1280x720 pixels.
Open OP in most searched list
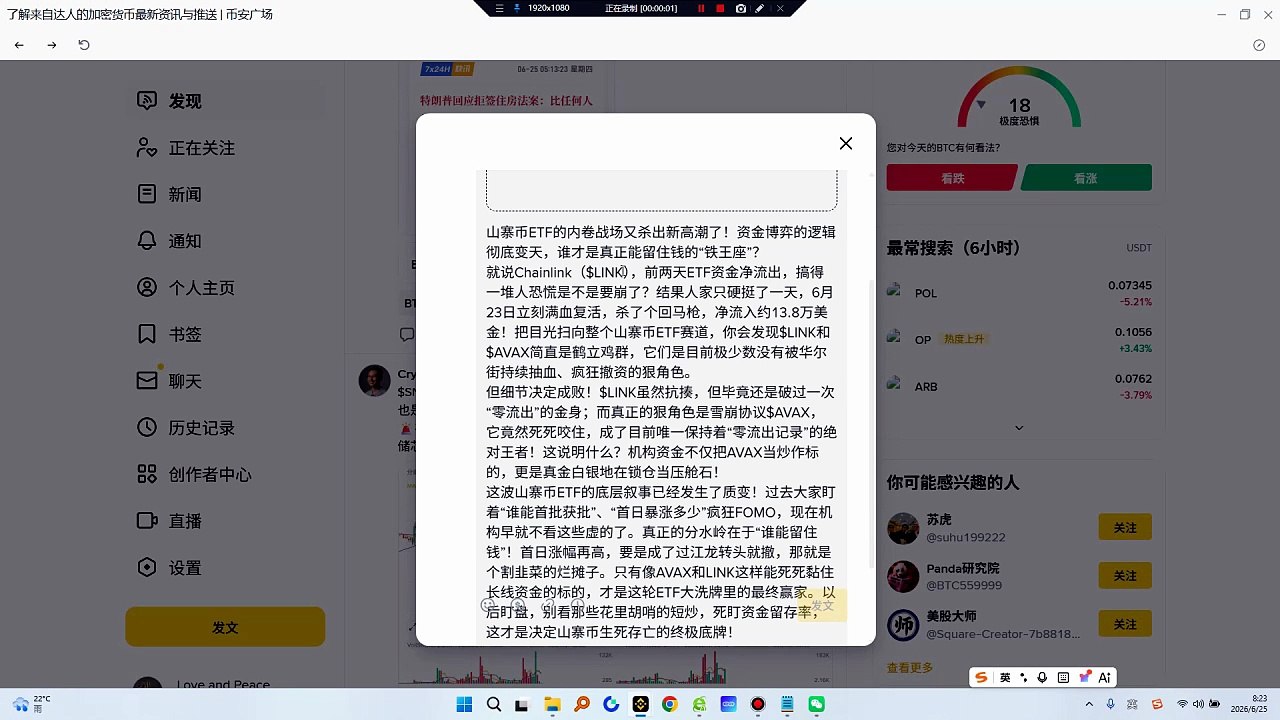[x=1019, y=340]
